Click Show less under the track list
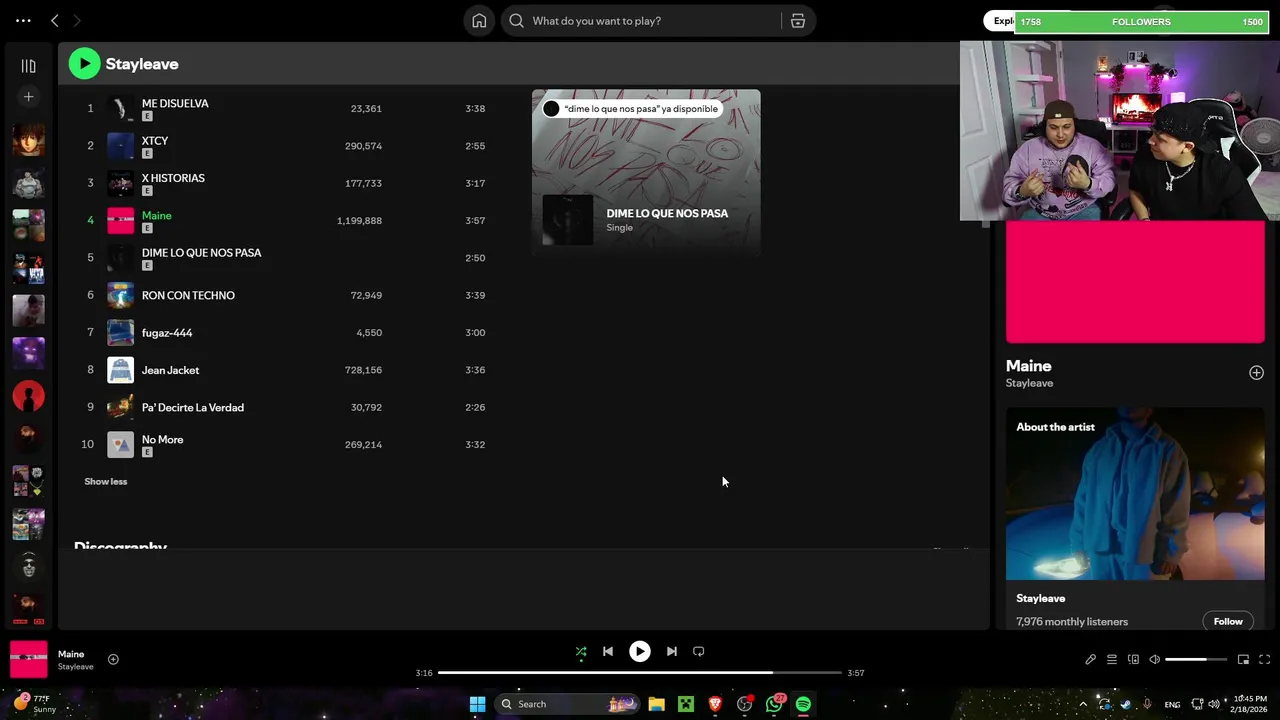The image size is (1280, 720). [106, 482]
